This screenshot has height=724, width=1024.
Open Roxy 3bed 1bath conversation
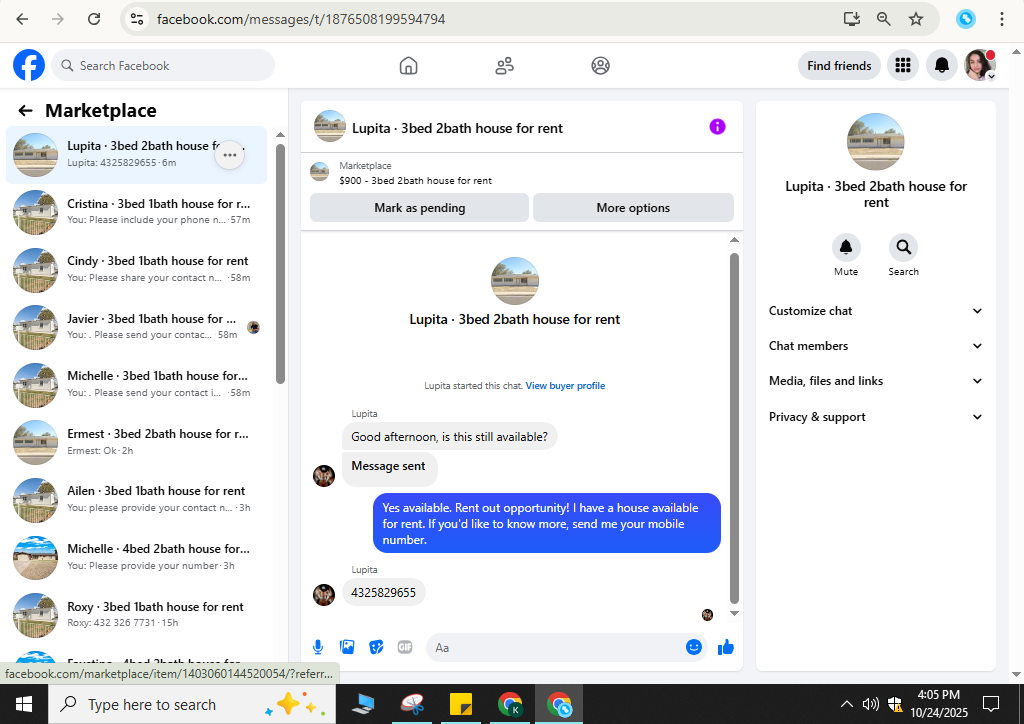point(136,614)
